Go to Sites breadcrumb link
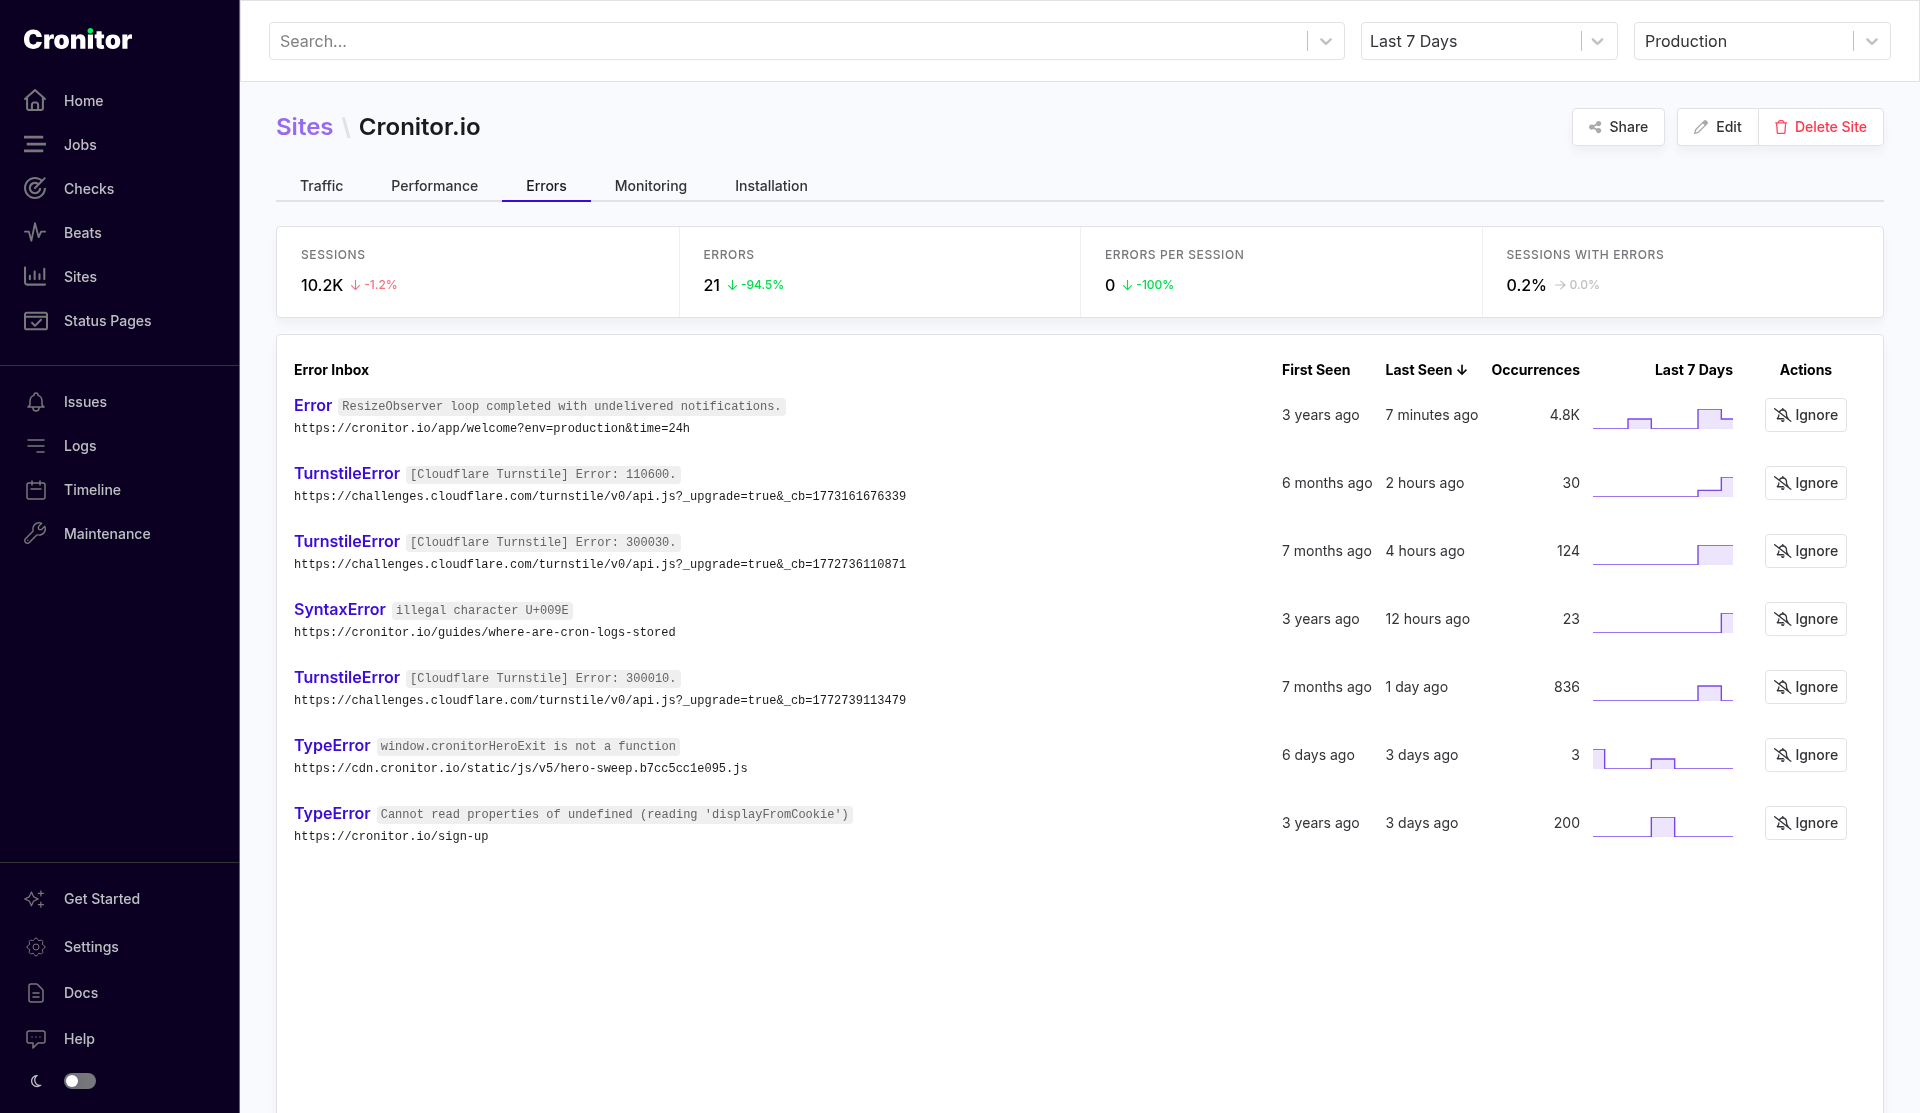Screen dimensions: 1920x1113 (304, 127)
